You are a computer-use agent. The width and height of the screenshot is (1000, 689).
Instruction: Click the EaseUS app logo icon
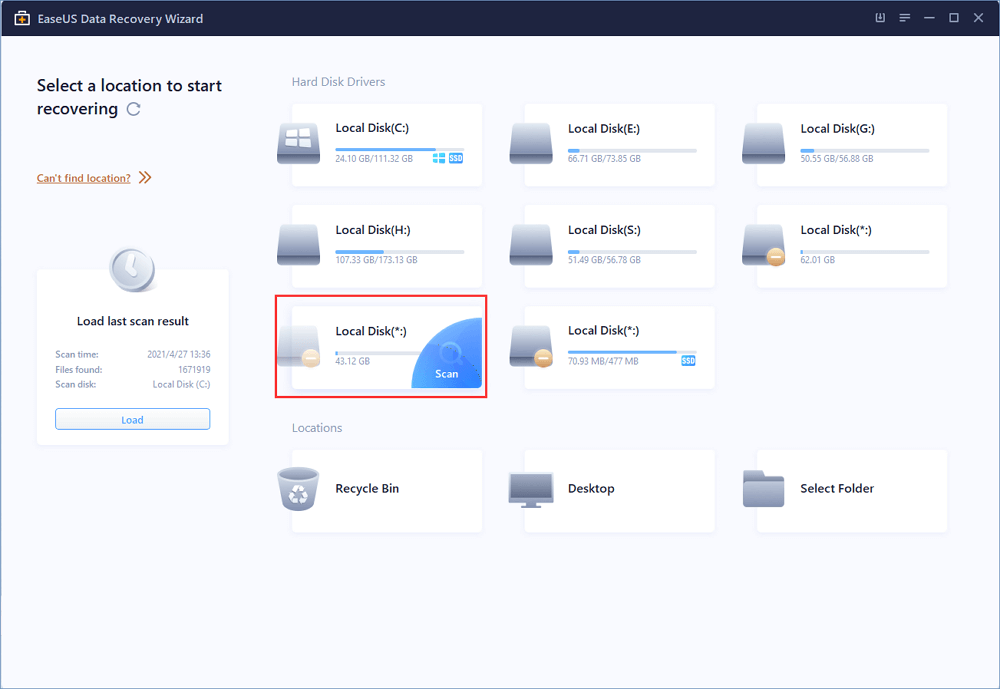(22, 19)
